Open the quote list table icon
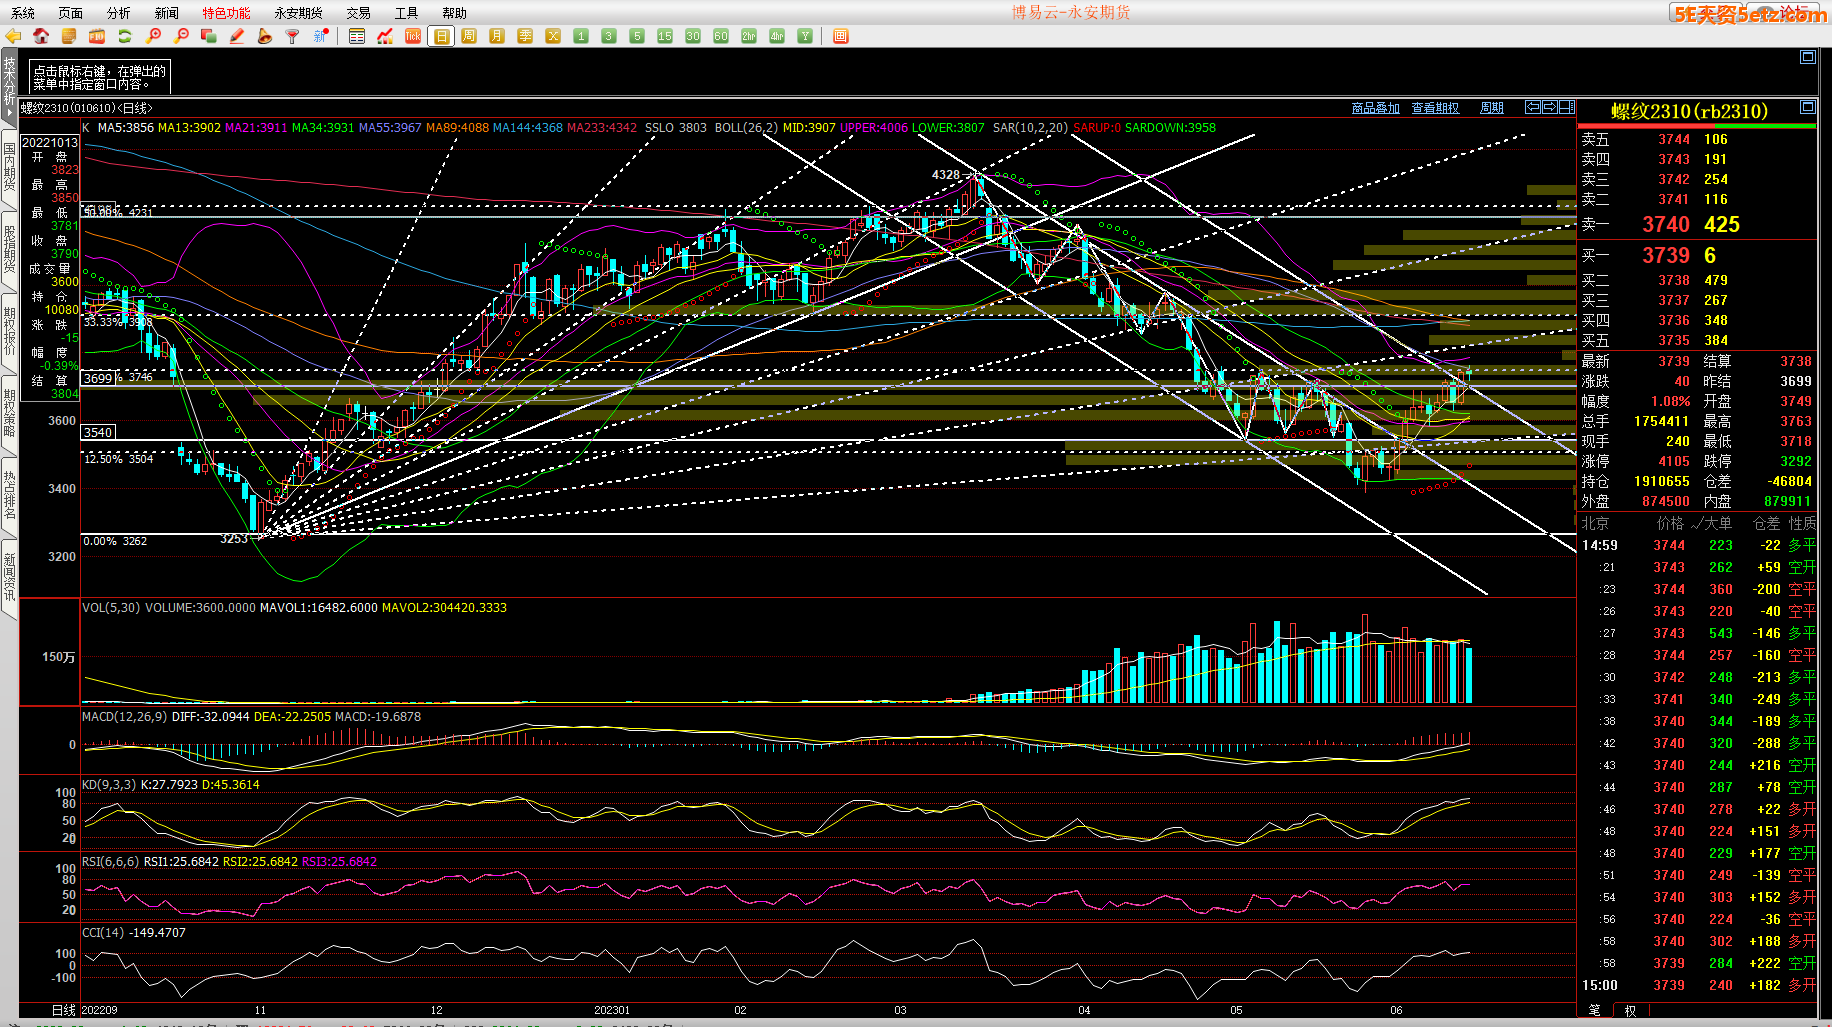This screenshot has height=1027, width=1832. (x=357, y=36)
